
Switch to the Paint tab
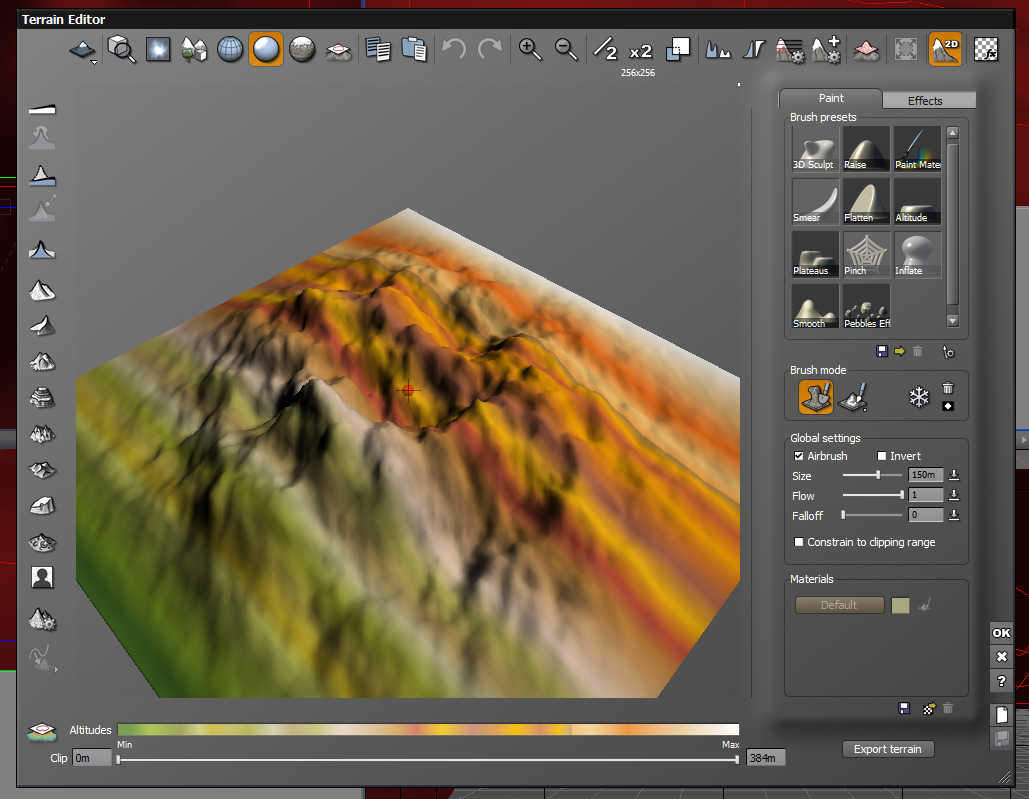coord(831,98)
